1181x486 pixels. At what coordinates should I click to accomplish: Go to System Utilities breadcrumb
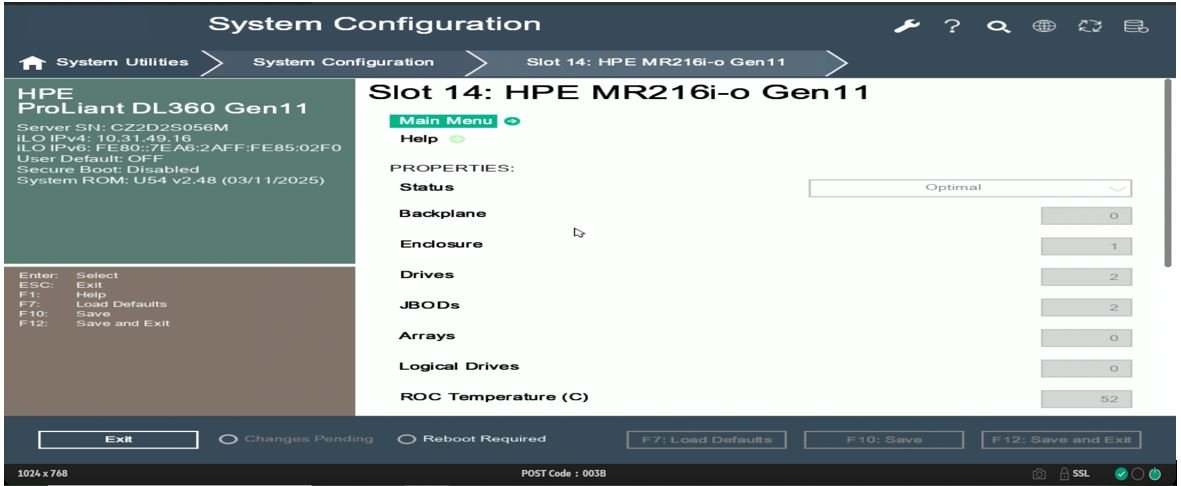click(x=122, y=62)
